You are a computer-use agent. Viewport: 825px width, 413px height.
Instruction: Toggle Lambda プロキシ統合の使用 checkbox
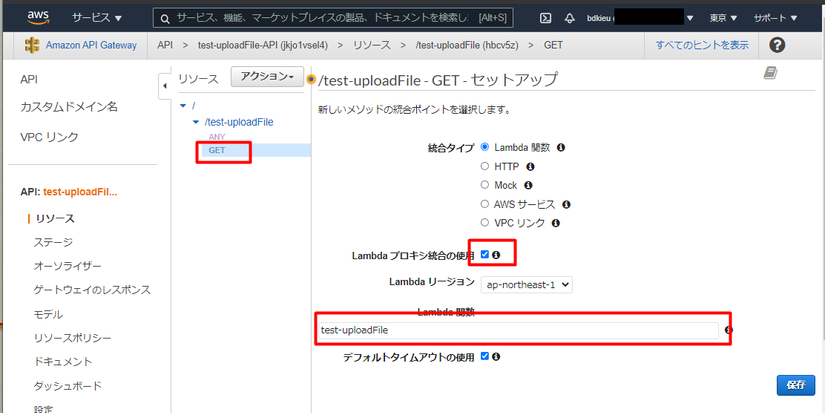pos(485,255)
